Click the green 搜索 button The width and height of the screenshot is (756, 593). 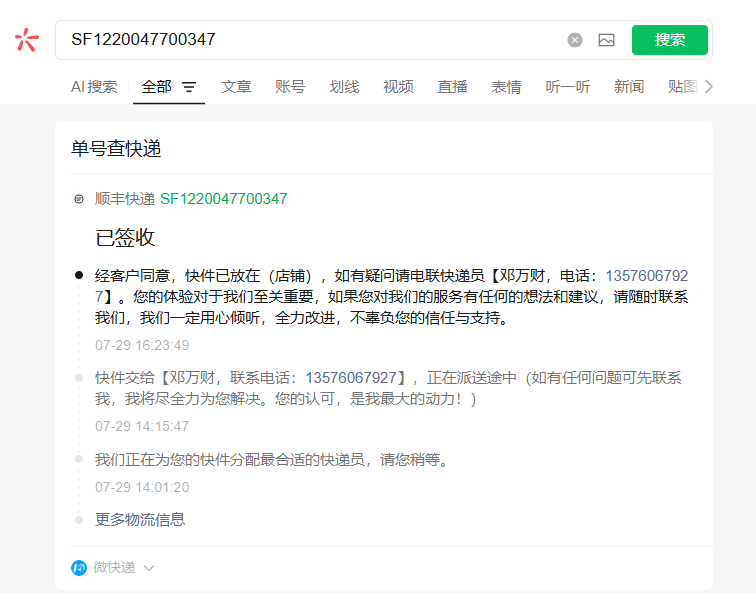[x=670, y=40]
